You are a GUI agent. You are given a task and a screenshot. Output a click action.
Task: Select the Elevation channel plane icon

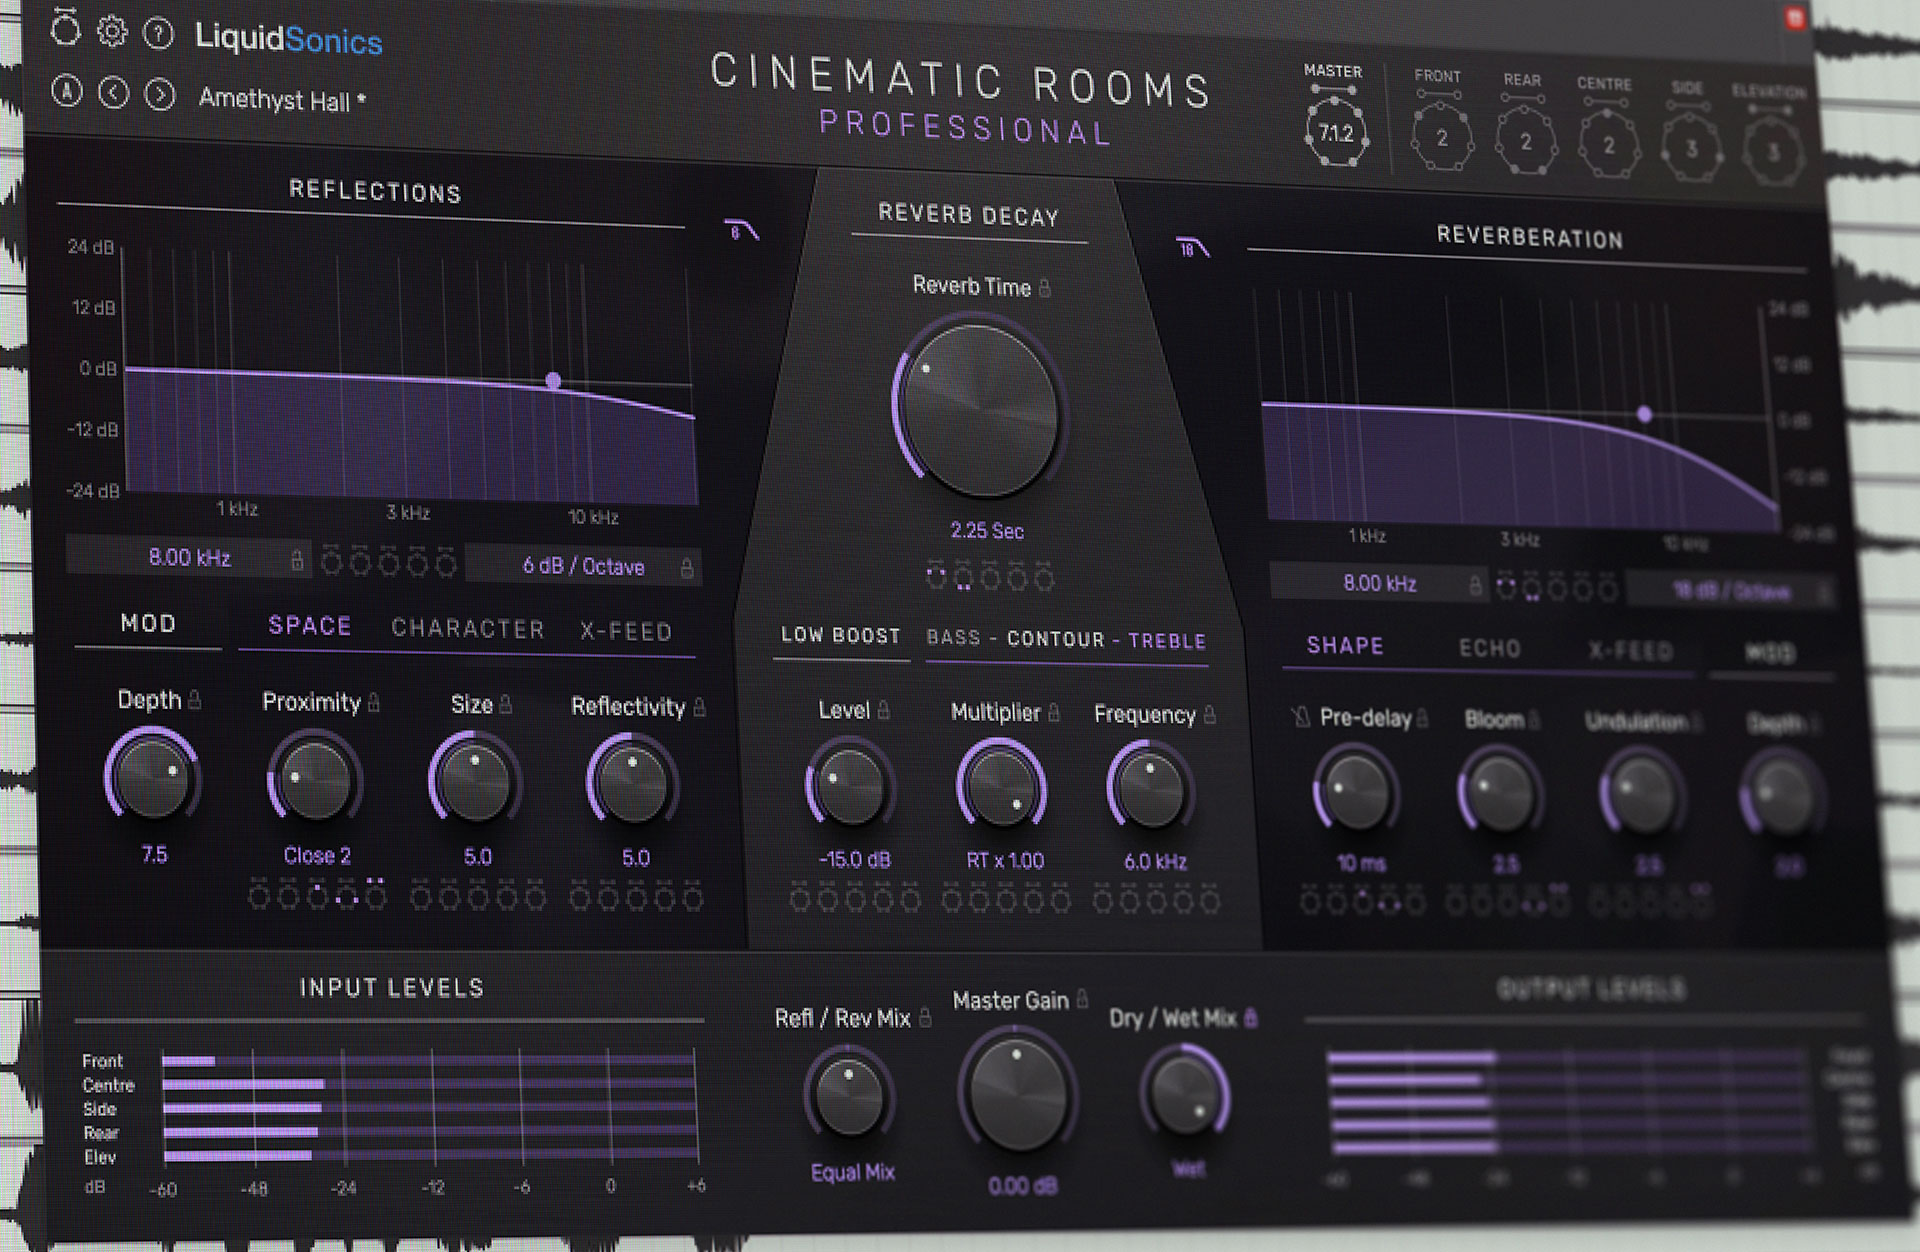(x=1772, y=152)
